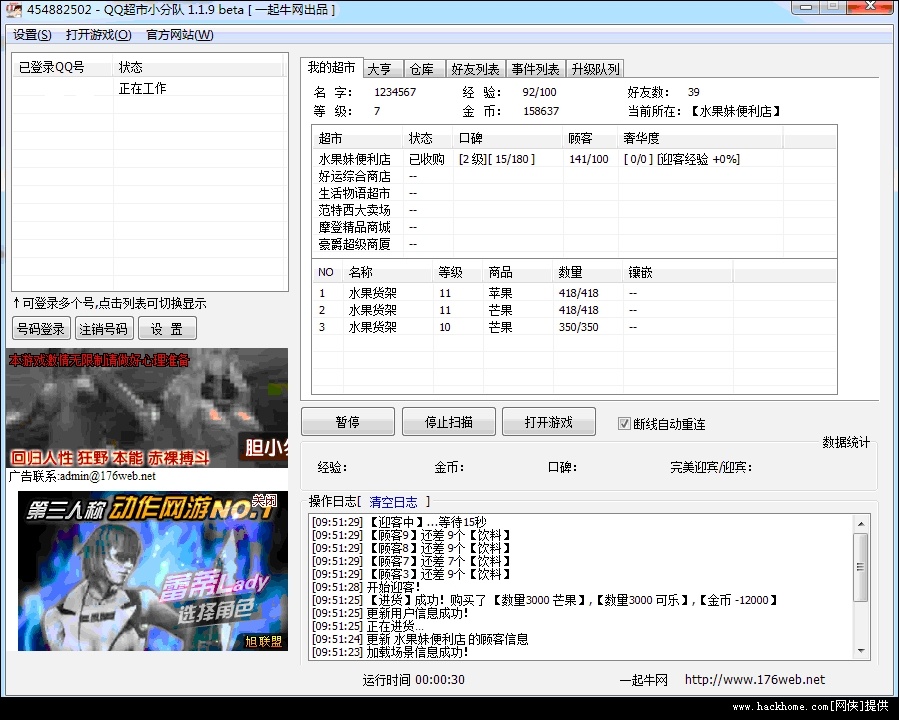Open the 设置(S) menu
899x720 pixels.
point(32,35)
